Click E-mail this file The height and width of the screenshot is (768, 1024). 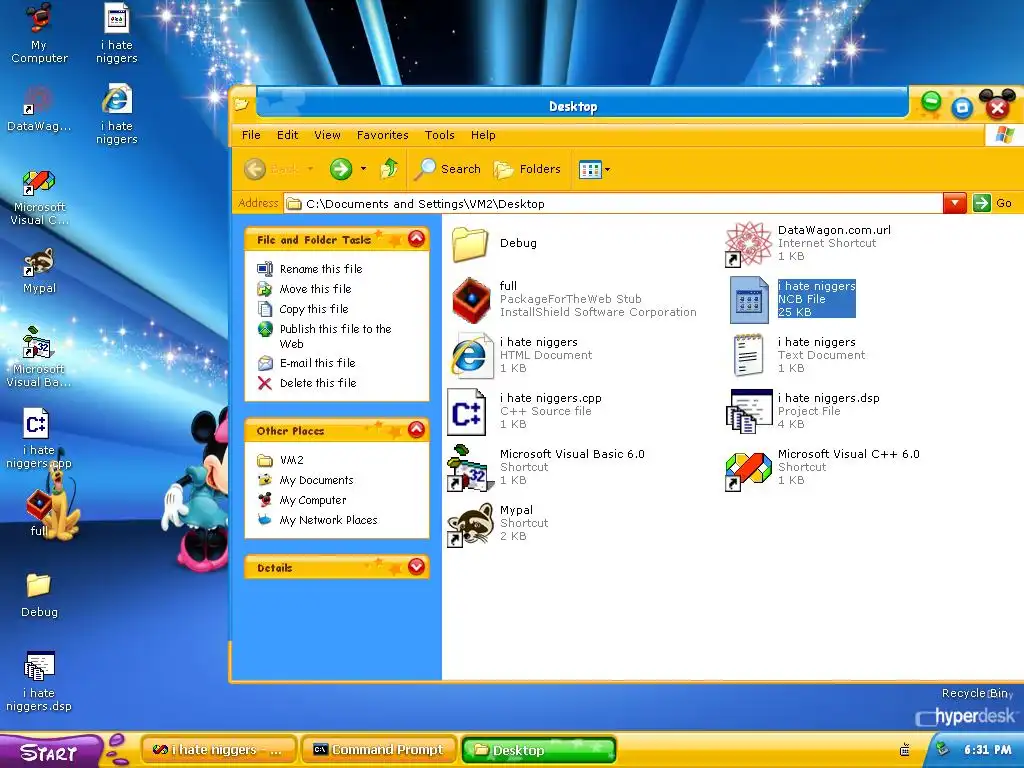click(x=317, y=363)
